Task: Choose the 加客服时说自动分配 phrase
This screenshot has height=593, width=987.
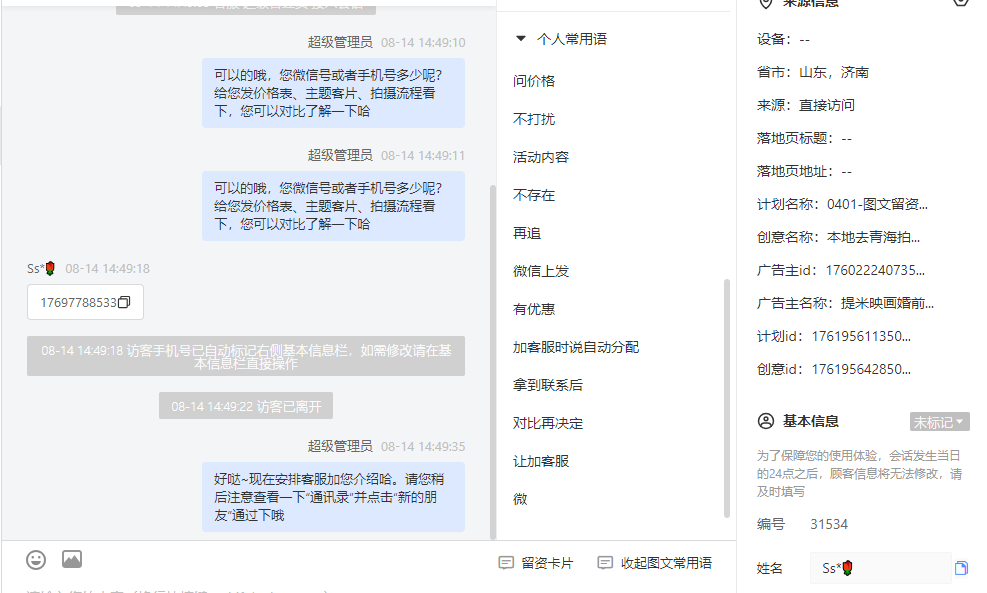Action: click(x=576, y=347)
